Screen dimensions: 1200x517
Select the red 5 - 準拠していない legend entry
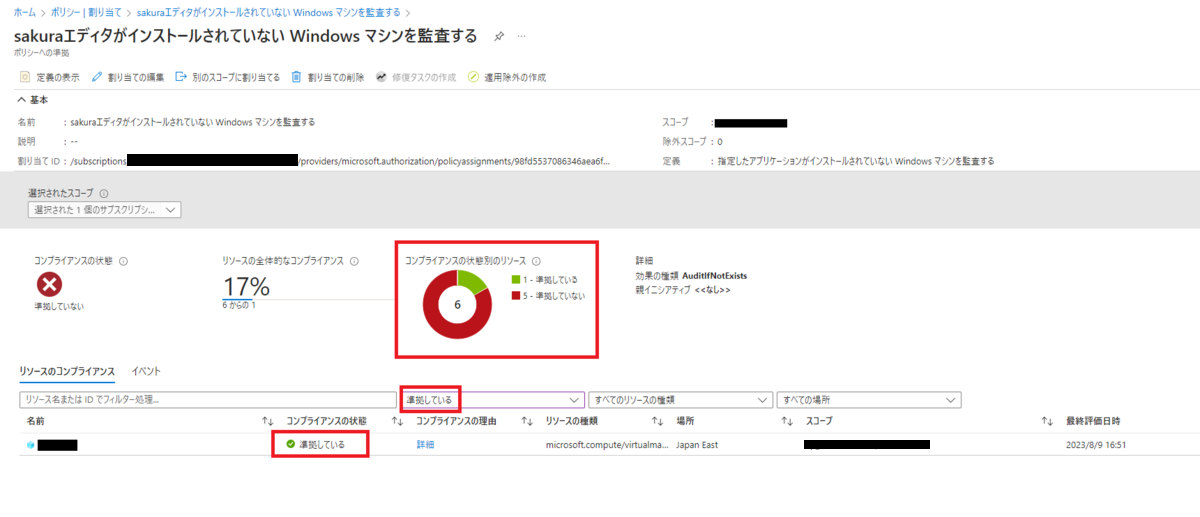(548, 296)
